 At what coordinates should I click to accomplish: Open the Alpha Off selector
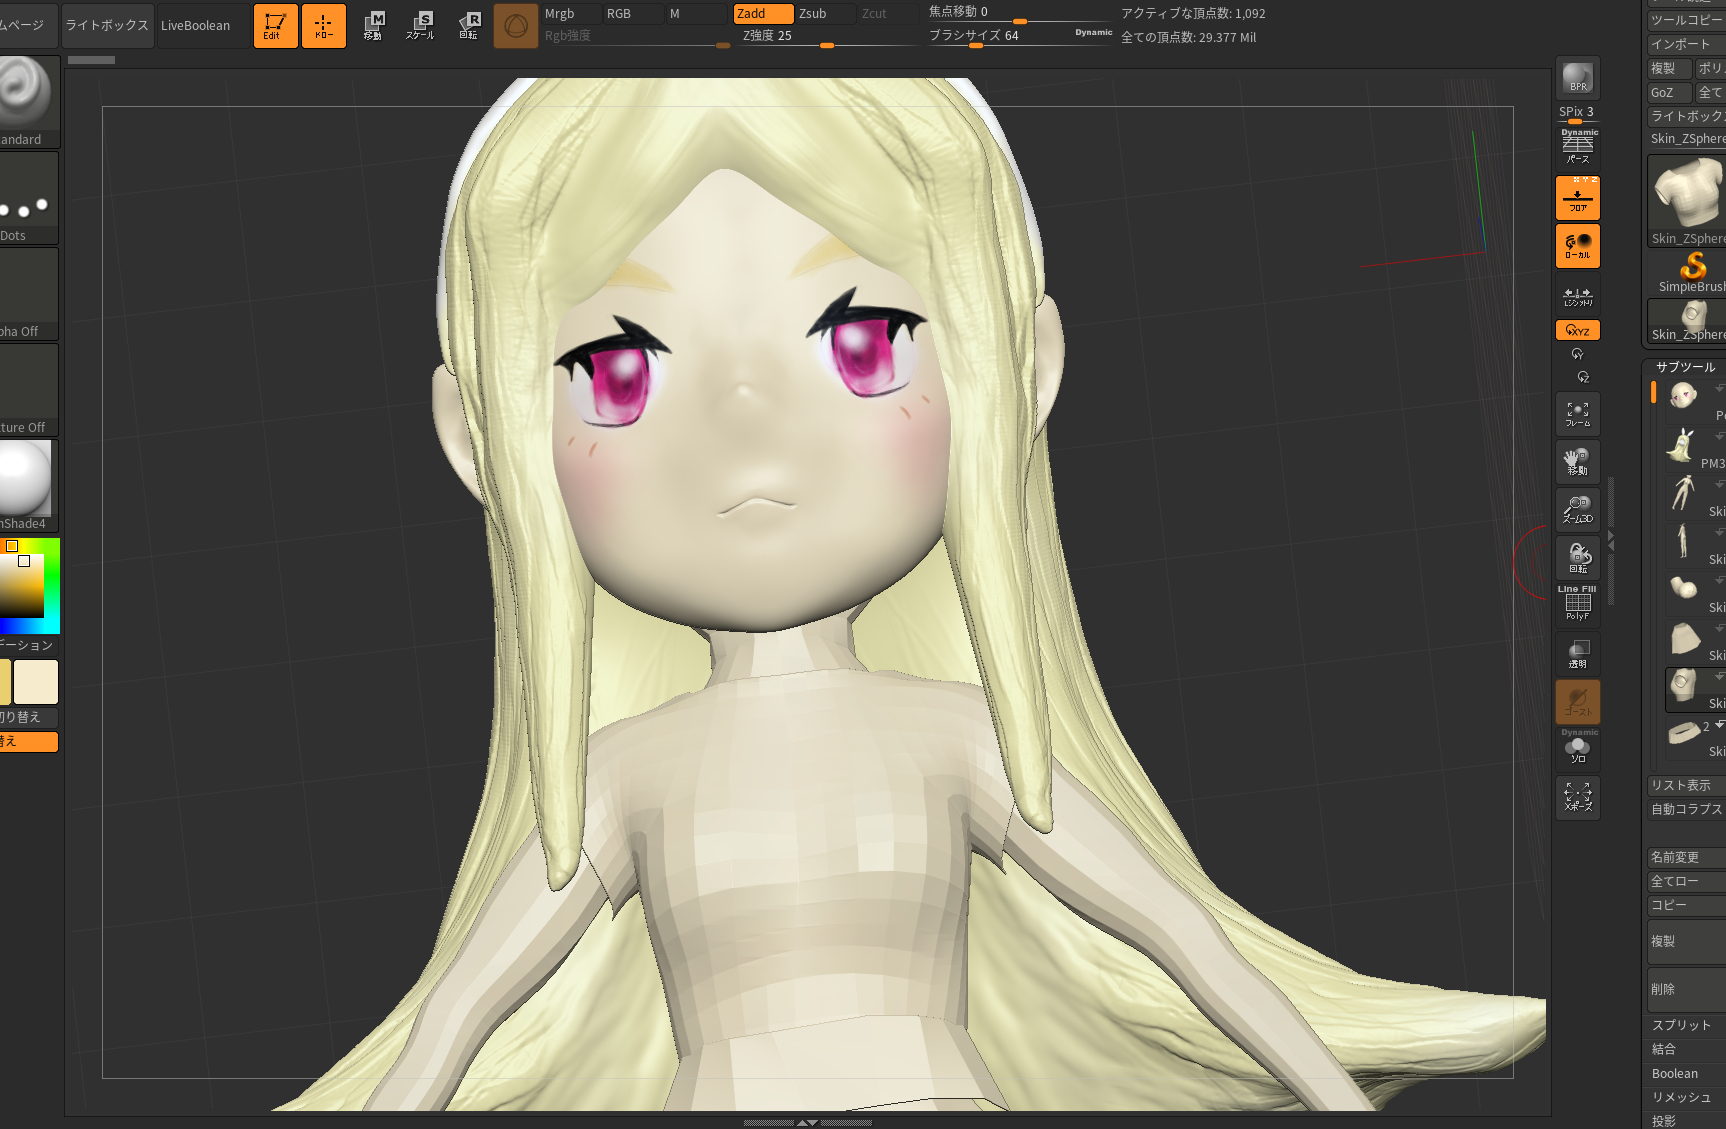(29, 294)
